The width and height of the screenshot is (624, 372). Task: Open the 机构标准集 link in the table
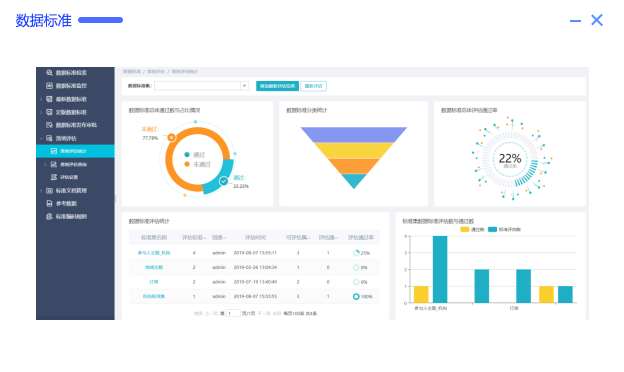(x=154, y=296)
